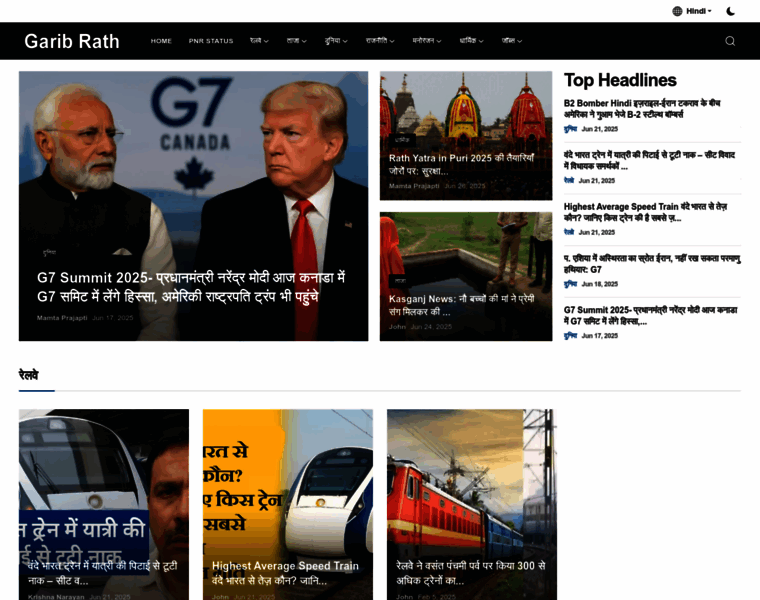The height and width of the screenshot is (600, 760).
Task: Open the Rath Yatra in Puri 2025 article title
Action: 461,164
